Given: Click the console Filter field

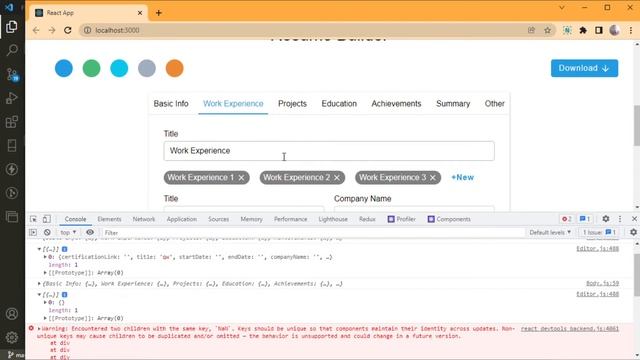Looking at the screenshot, I should 313,232.
